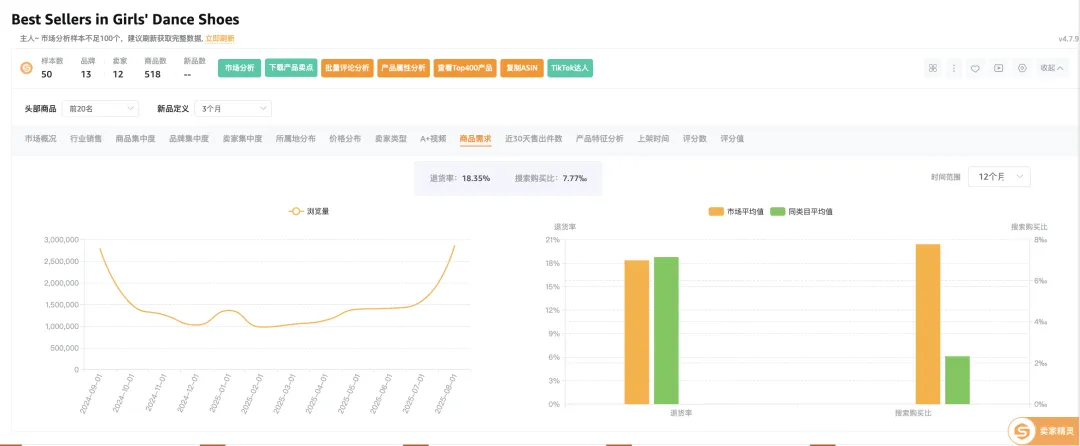Open 新品定义 dropdown showing 3个月
This screenshot has width=1080, height=446.
point(233,108)
